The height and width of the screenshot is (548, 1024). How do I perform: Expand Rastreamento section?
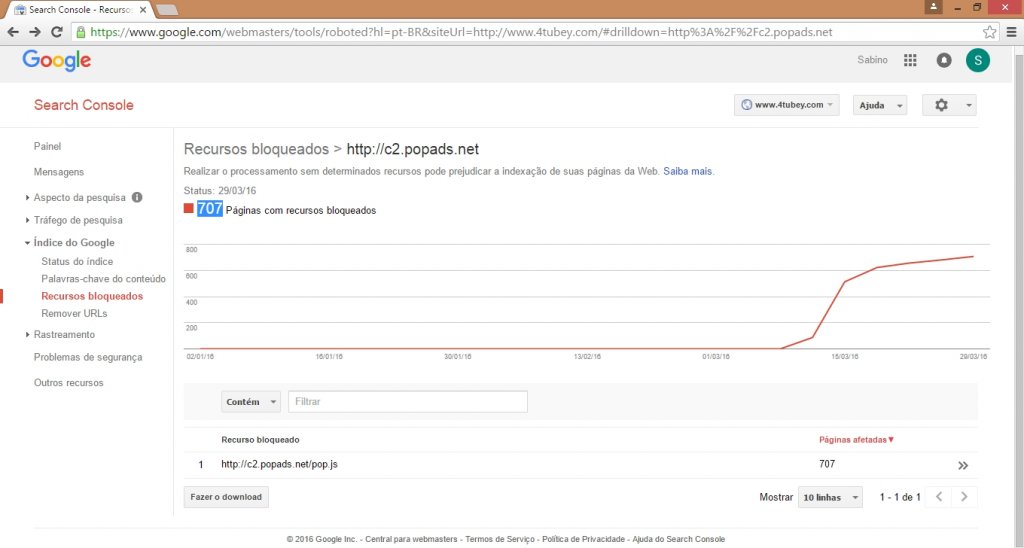[27, 334]
